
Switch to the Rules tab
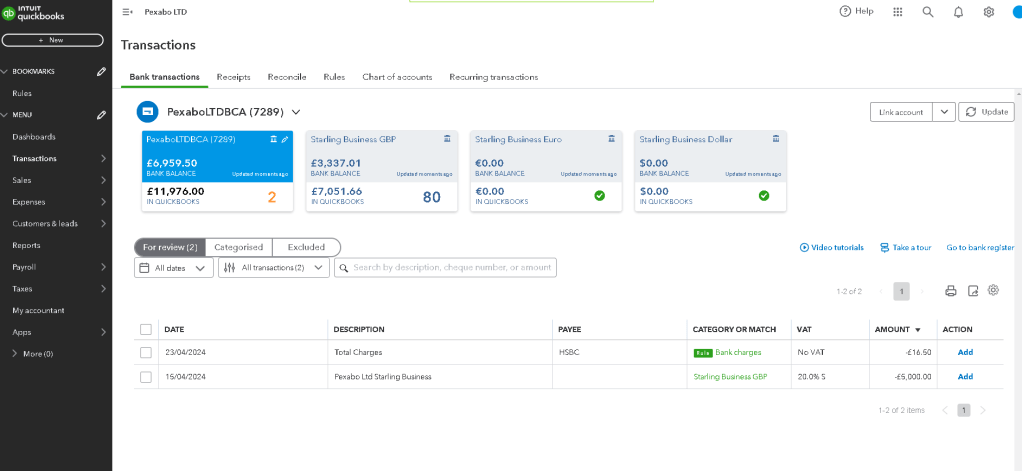[334, 77]
